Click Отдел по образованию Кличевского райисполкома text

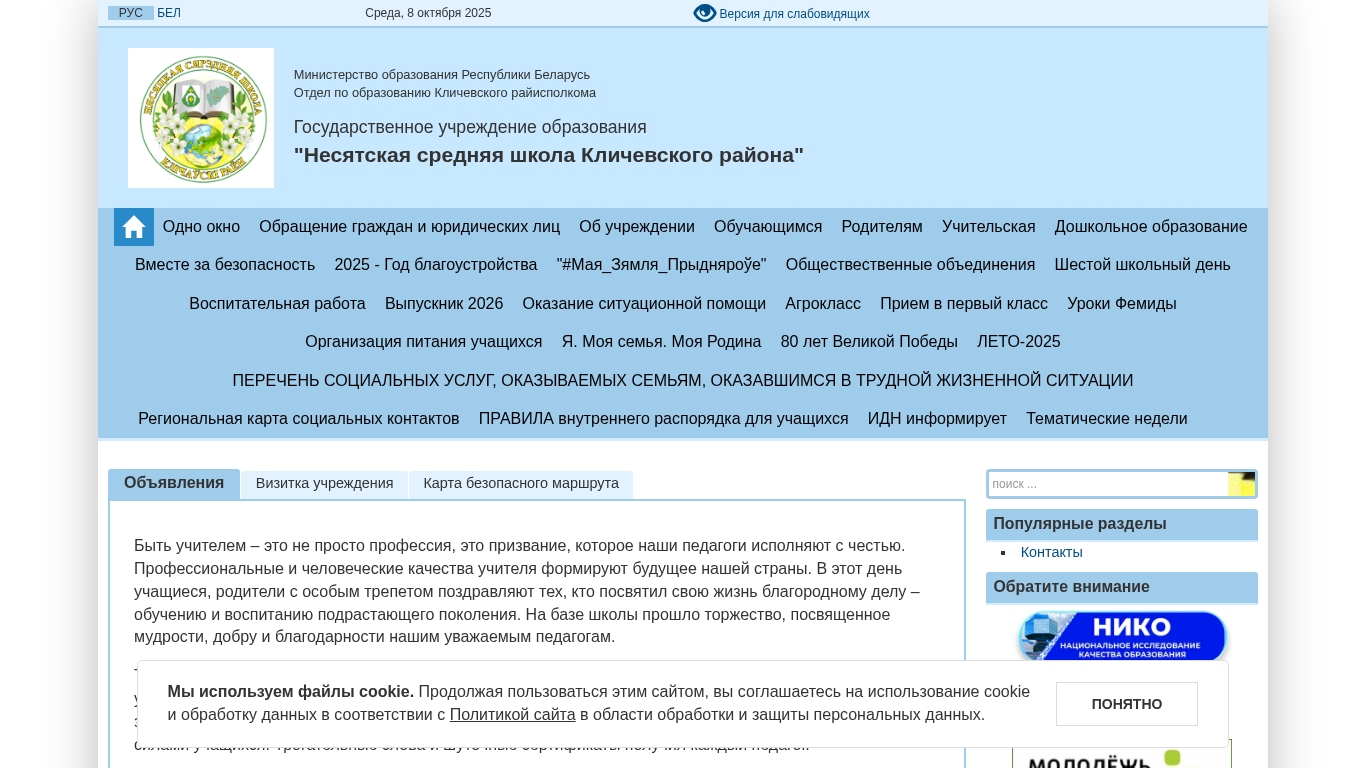[x=445, y=93]
